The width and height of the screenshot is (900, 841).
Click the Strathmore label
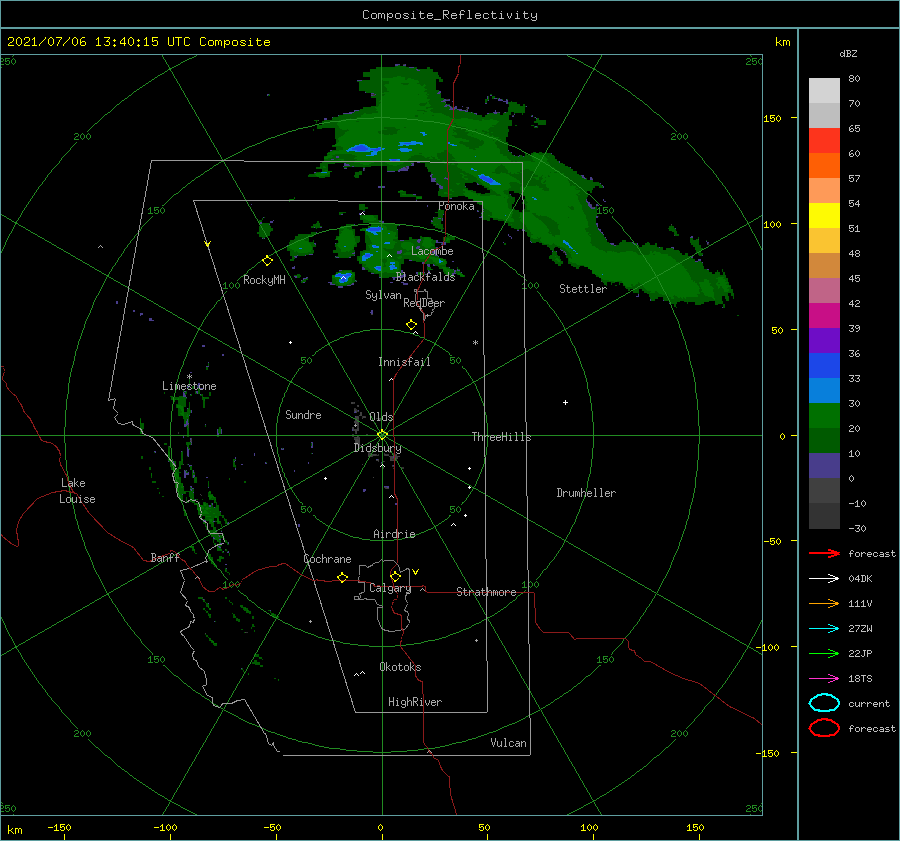[486, 592]
